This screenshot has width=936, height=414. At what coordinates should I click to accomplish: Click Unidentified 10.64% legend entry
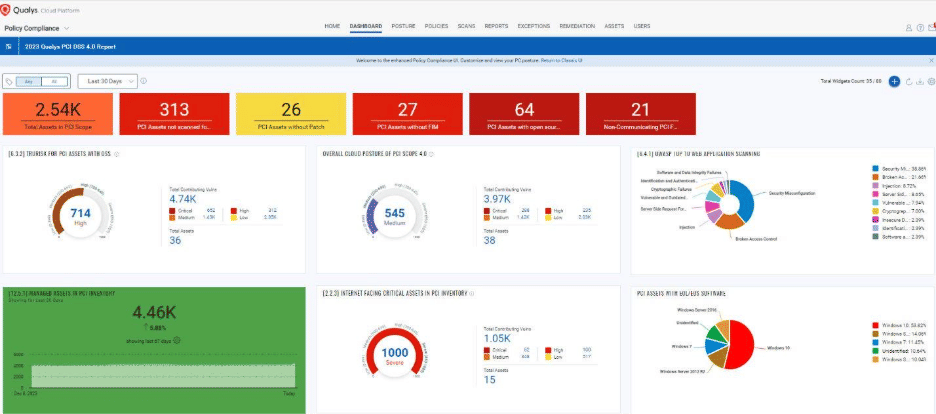898,351
